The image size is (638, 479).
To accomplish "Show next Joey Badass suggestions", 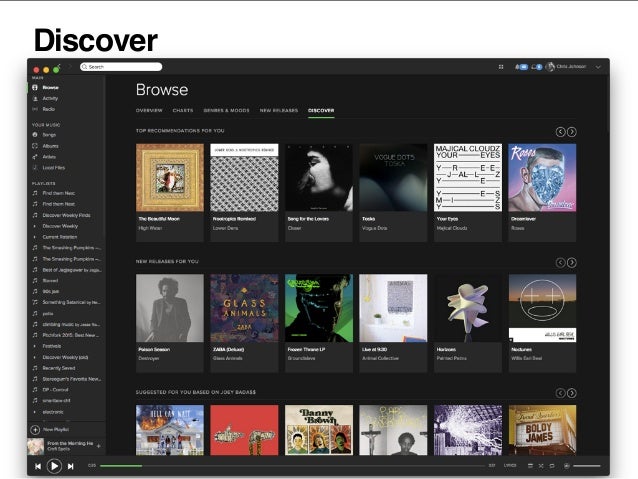I will pos(572,393).
